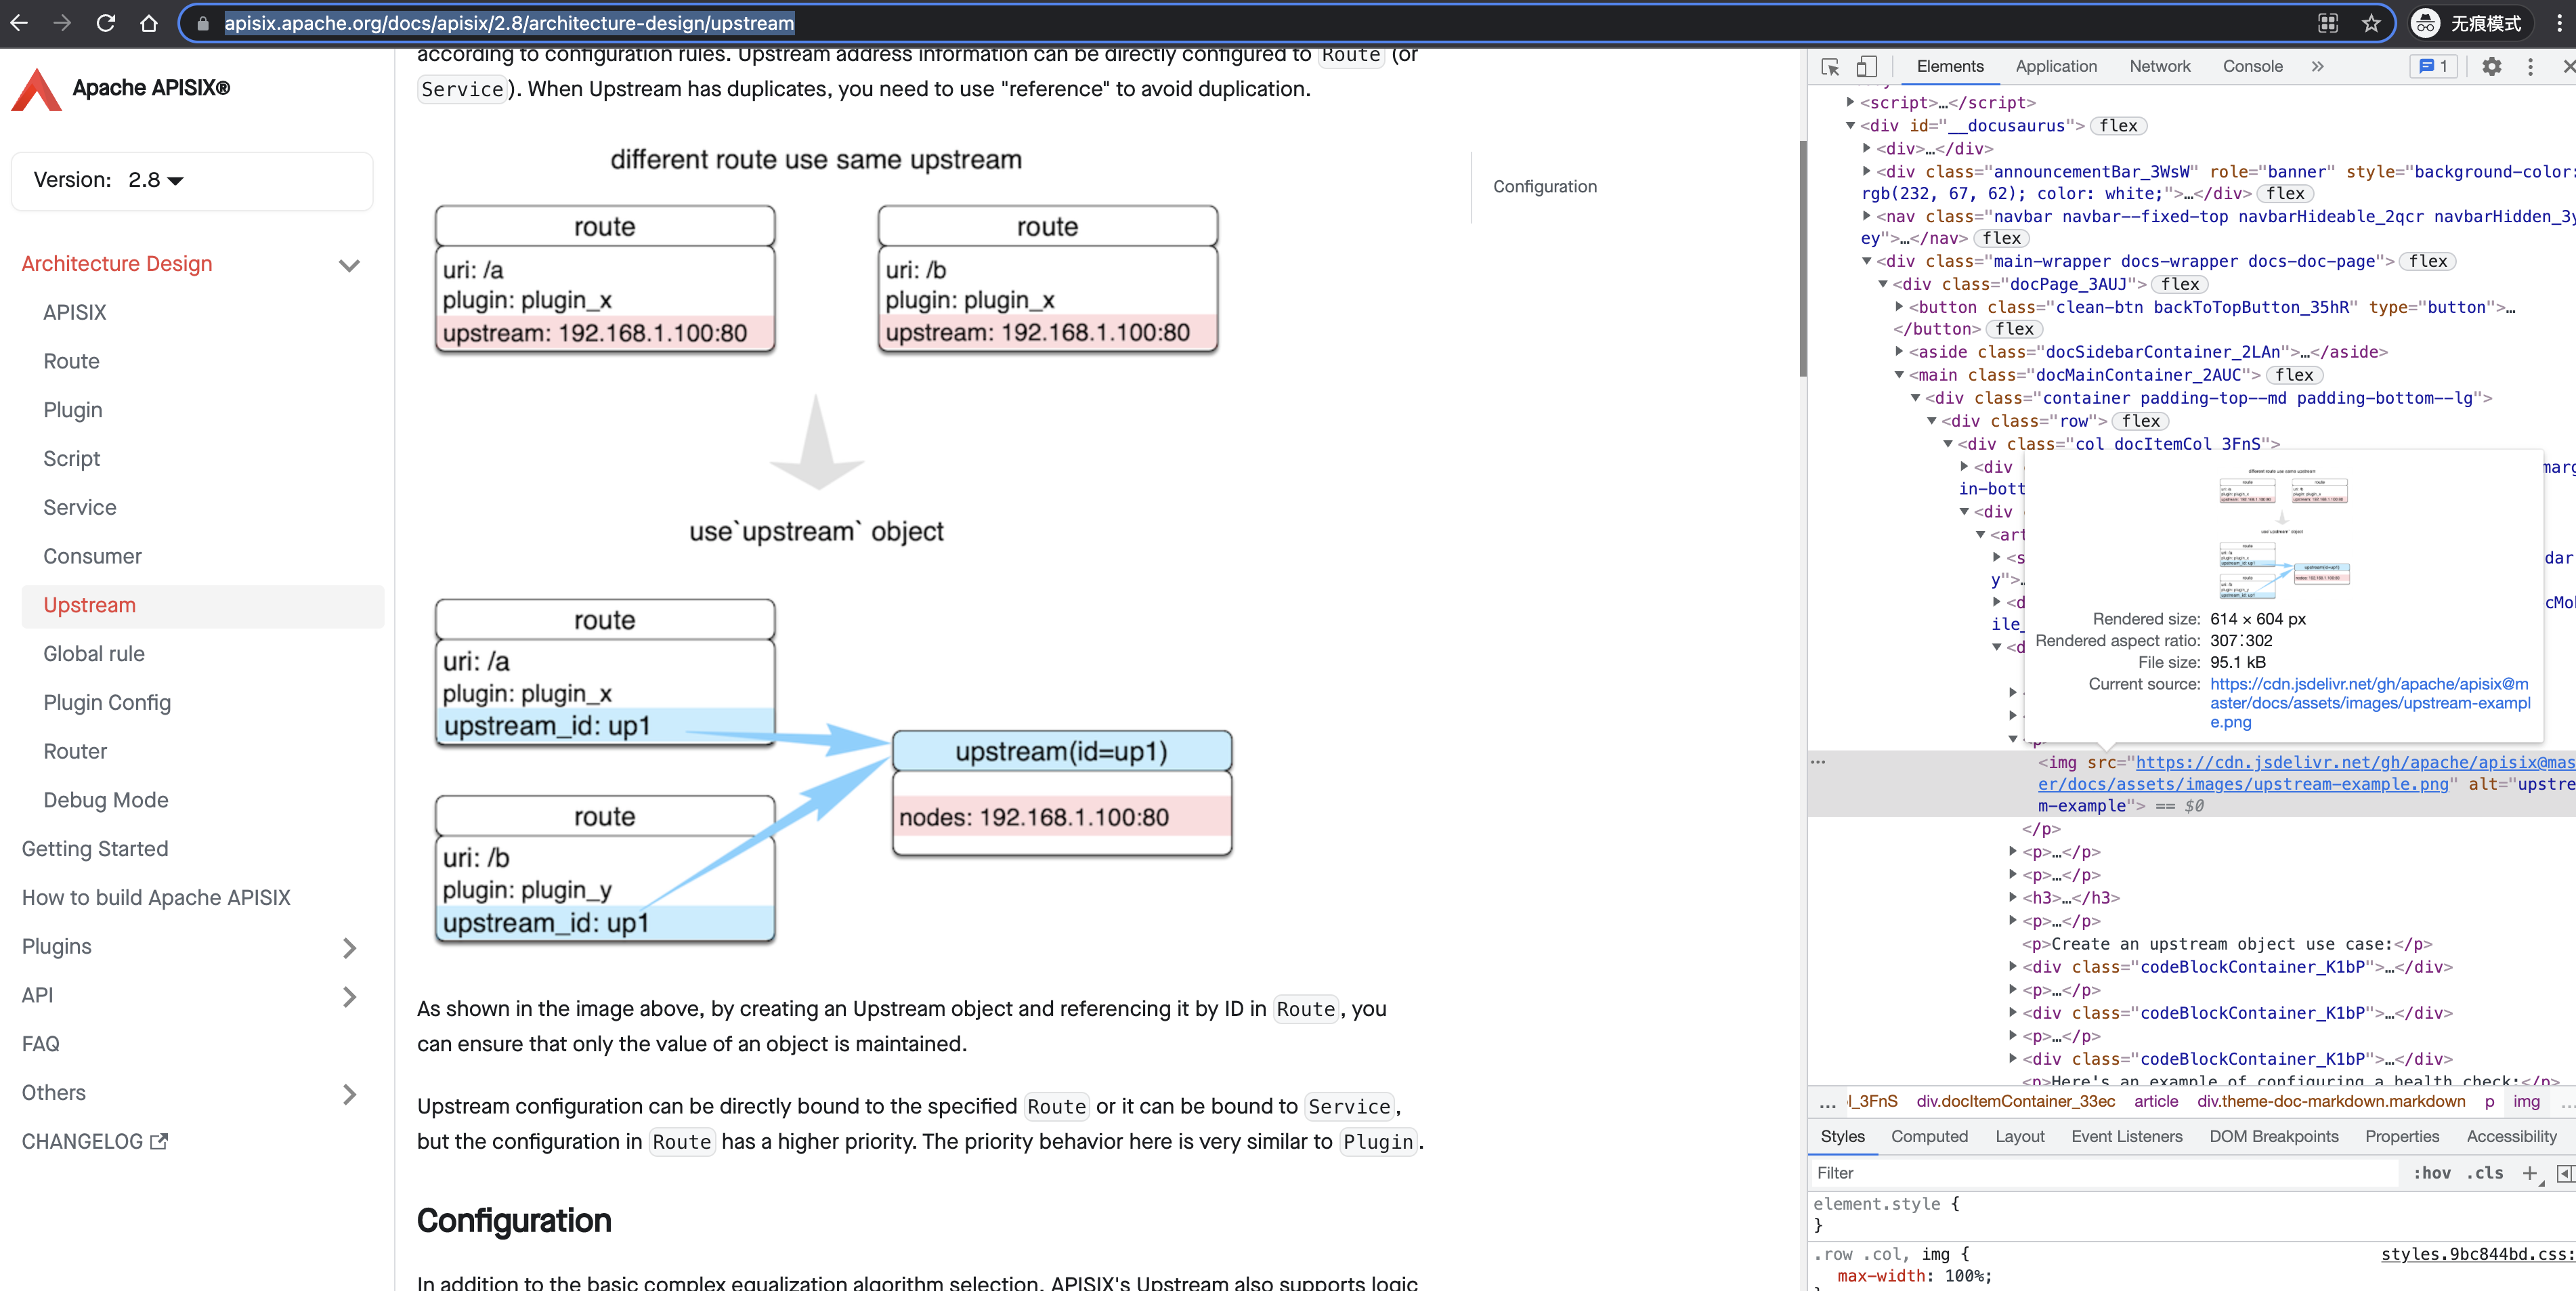Click the styles Filter input field
Image resolution: width=2576 pixels, height=1291 pixels.
[2100, 1173]
